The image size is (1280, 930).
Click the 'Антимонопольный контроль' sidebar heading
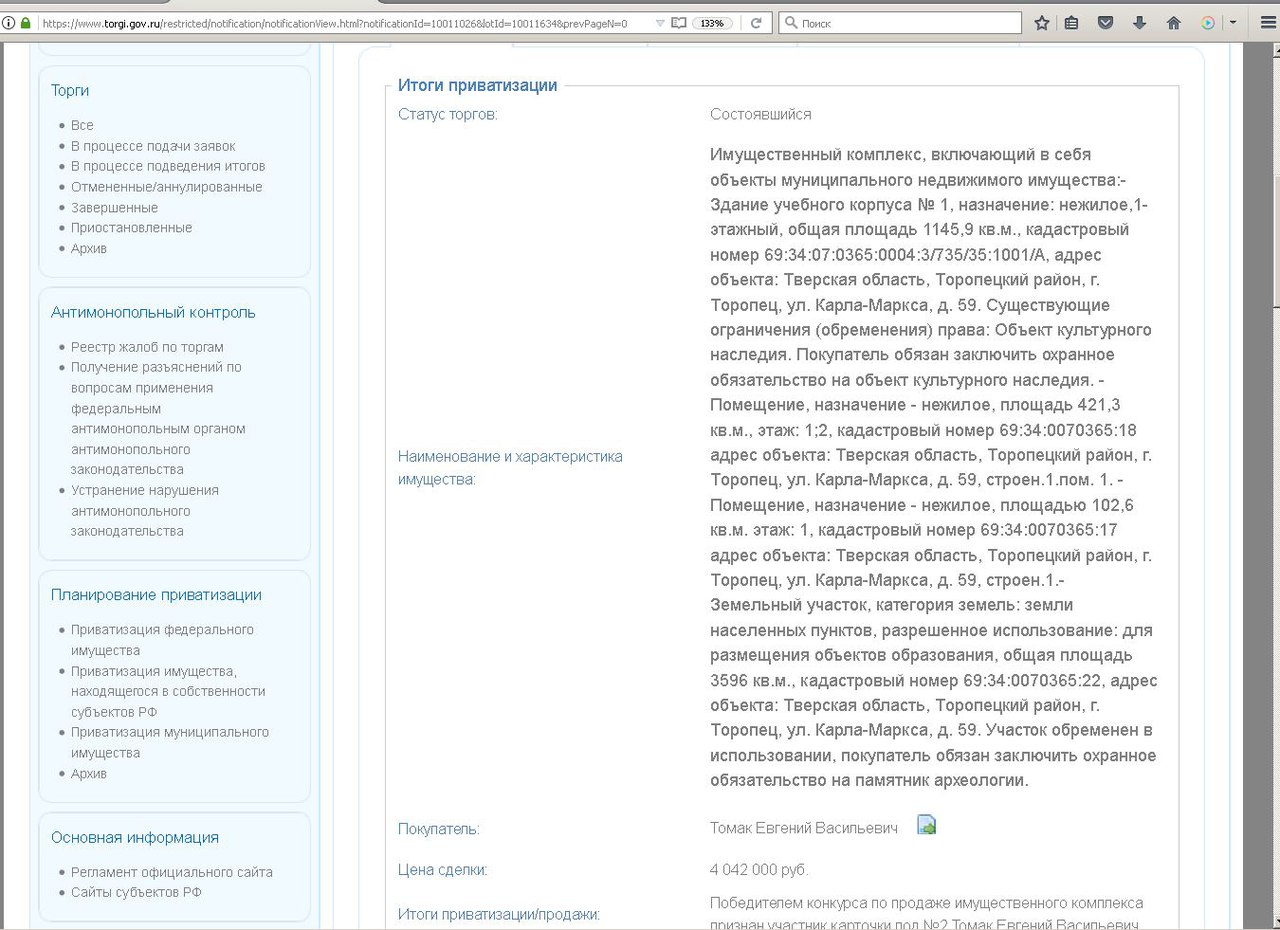click(153, 312)
